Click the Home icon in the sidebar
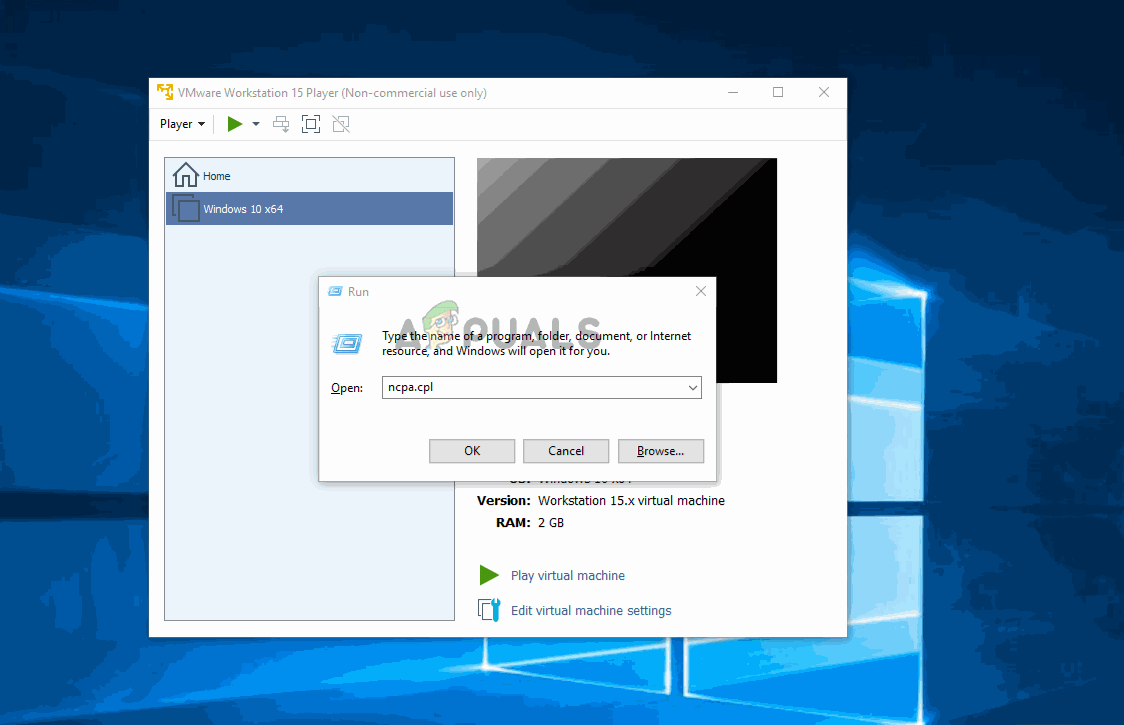This screenshot has width=1124, height=725. coord(186,174)
